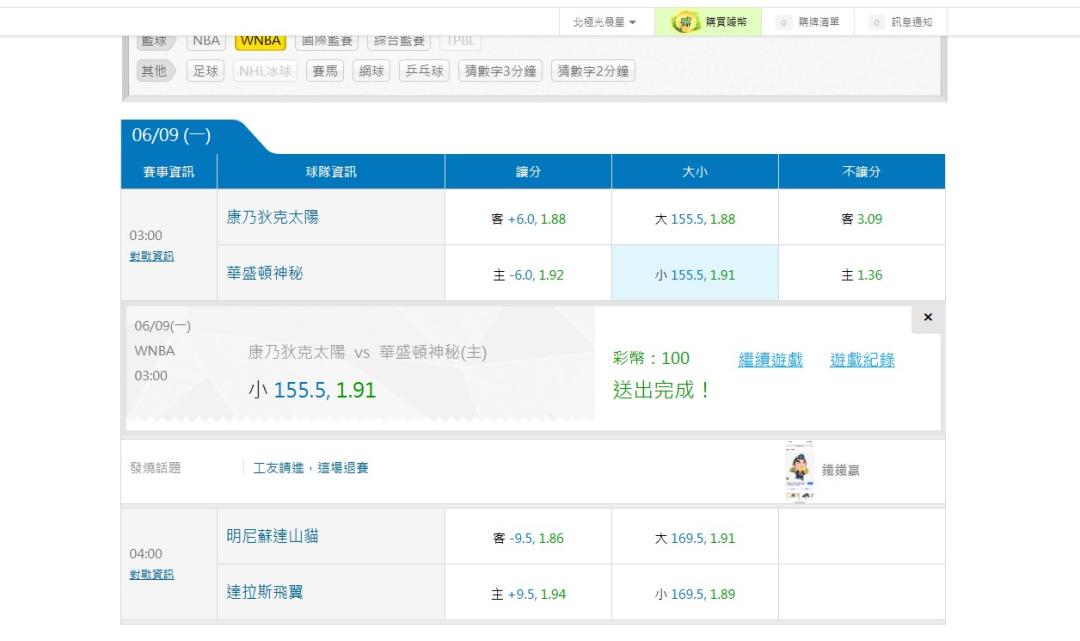This screenshot has height=641, width=1080.
Task: Click the 彩幣：100 text
Action: pos(651,358)
